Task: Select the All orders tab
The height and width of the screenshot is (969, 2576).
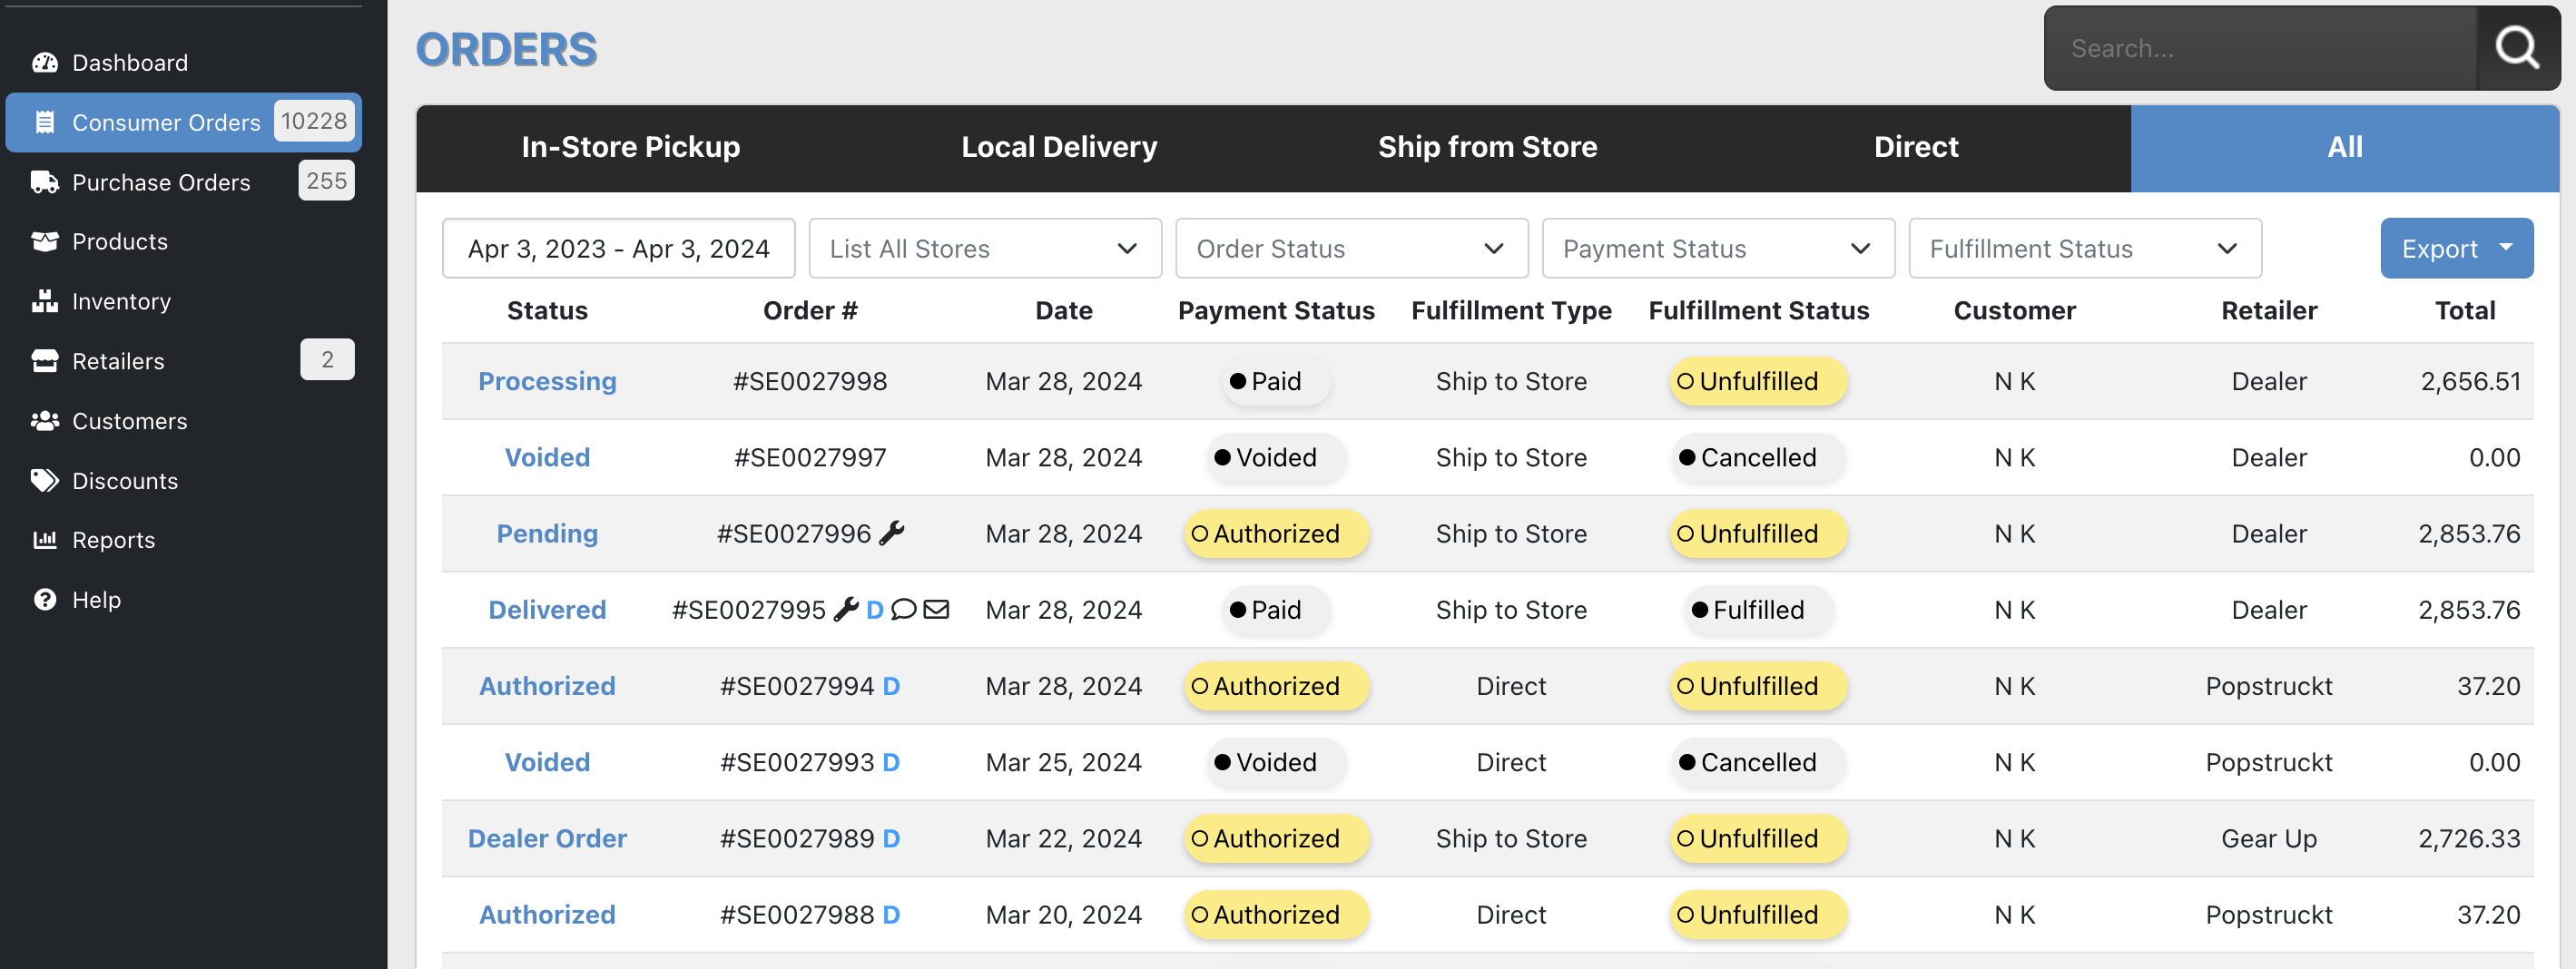Action: 2345,147
